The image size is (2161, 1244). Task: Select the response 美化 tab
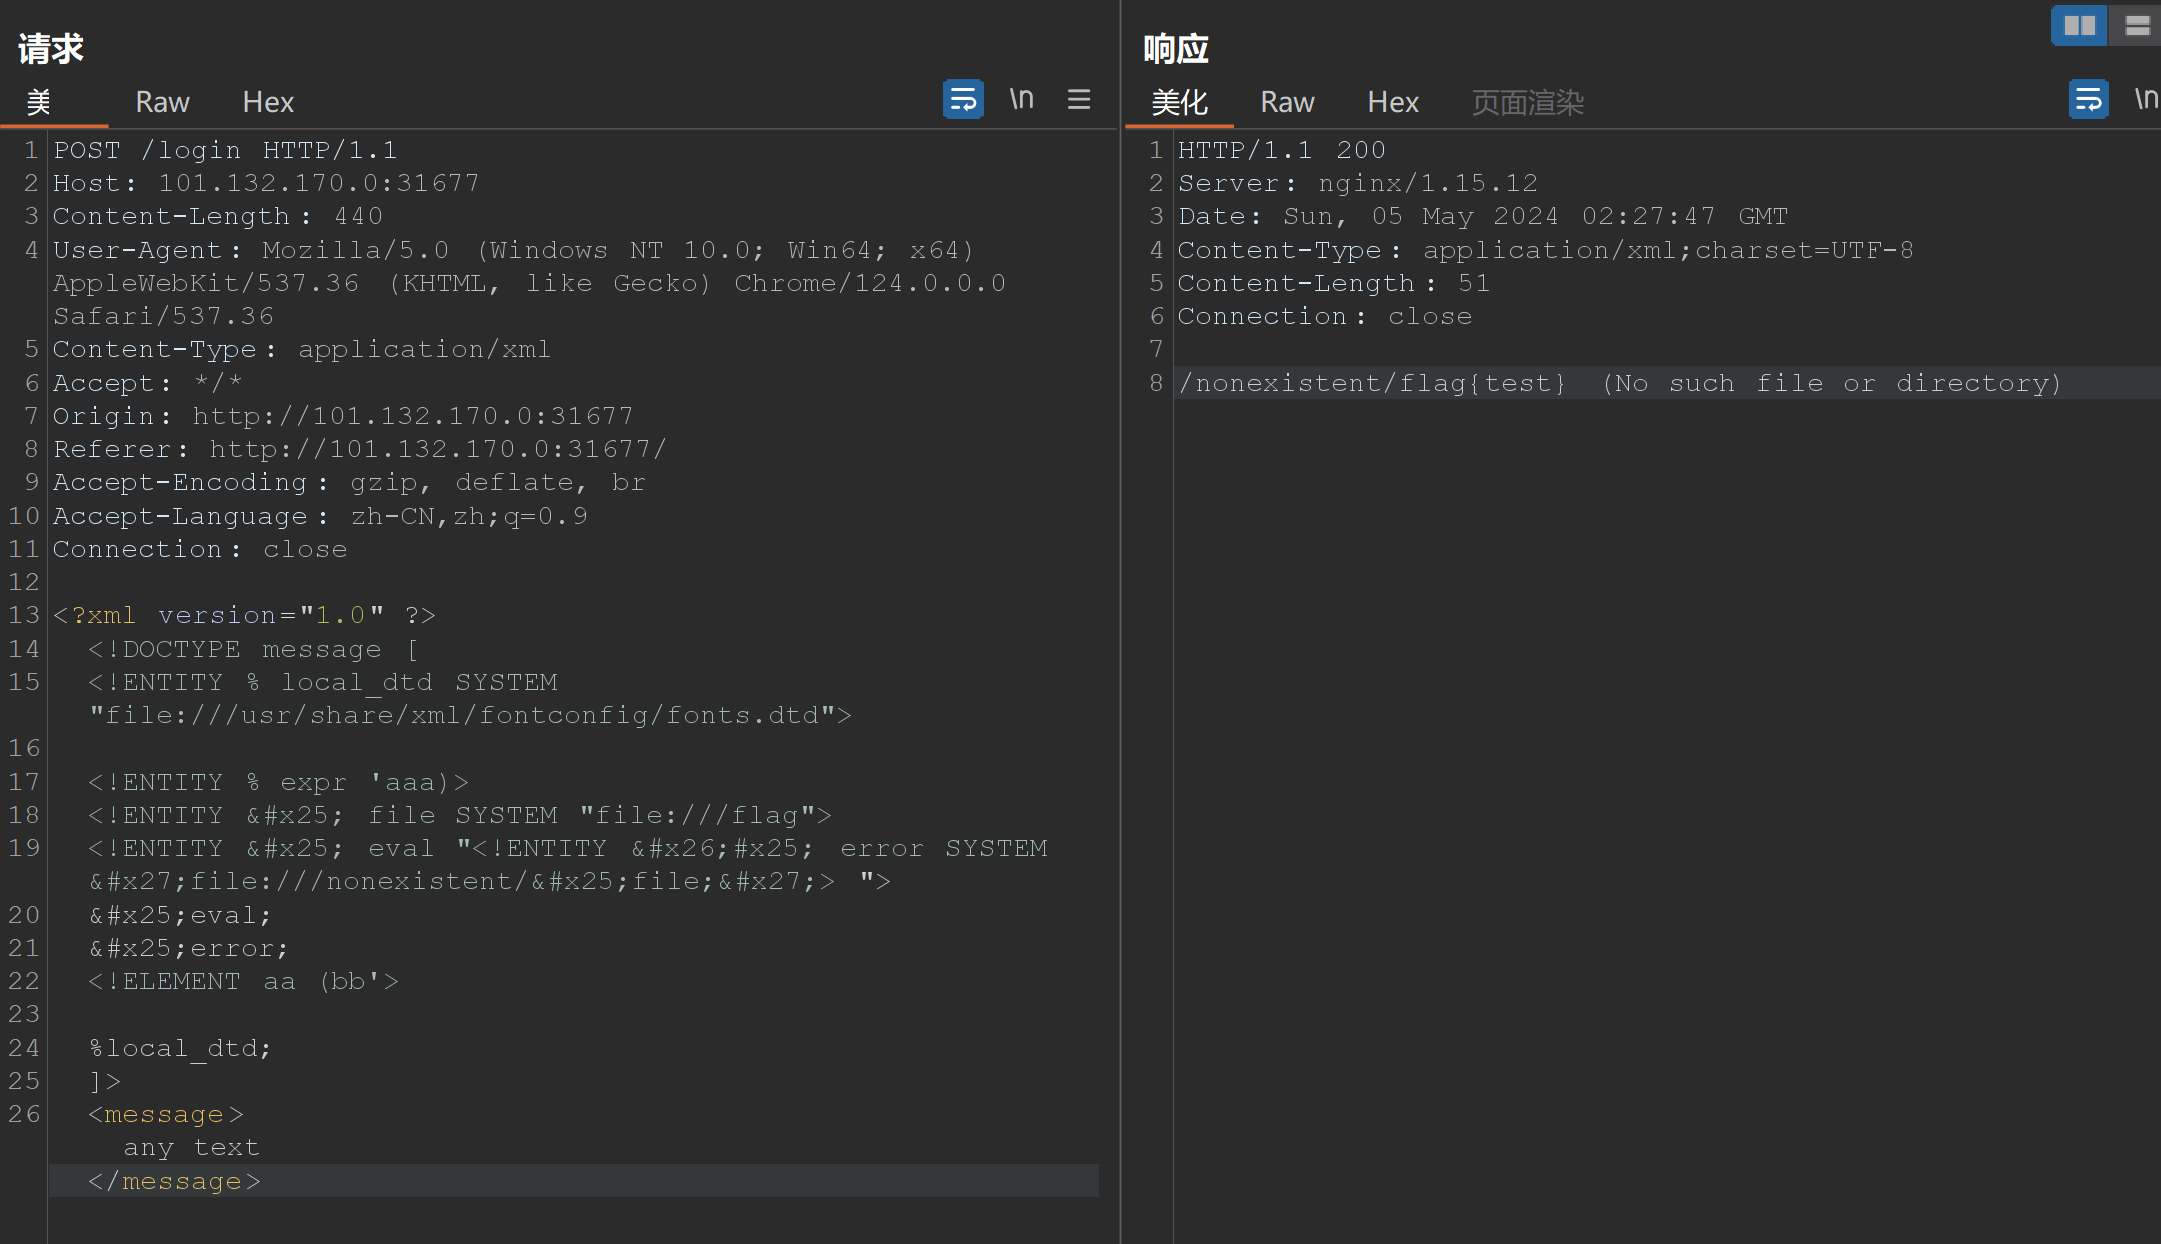coord(1179,102)
